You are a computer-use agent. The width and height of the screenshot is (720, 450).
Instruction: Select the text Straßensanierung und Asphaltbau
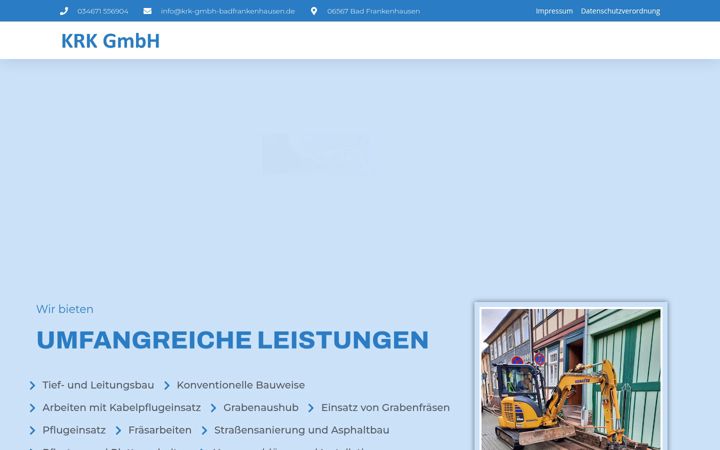click(x=302, y=430)
